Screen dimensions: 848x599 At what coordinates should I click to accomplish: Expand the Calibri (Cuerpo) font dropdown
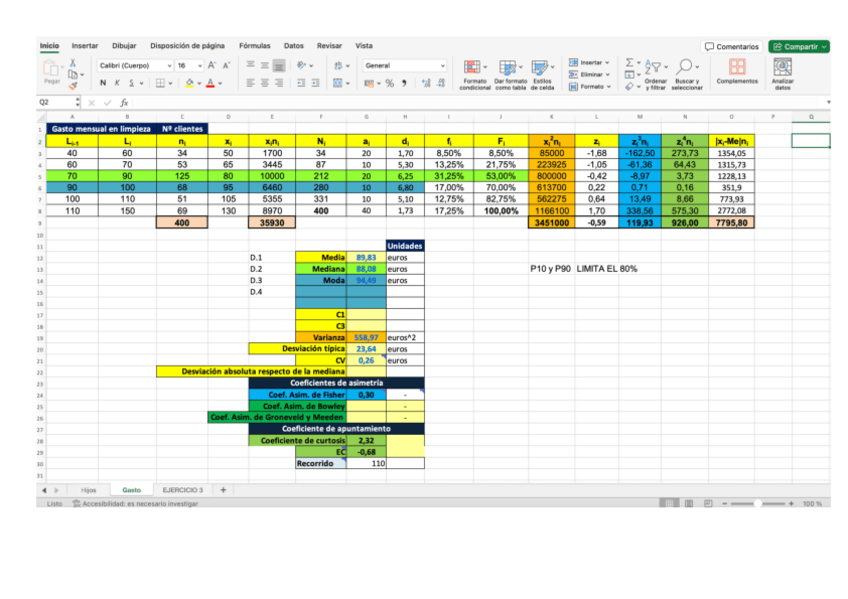(x=171, y=65)
